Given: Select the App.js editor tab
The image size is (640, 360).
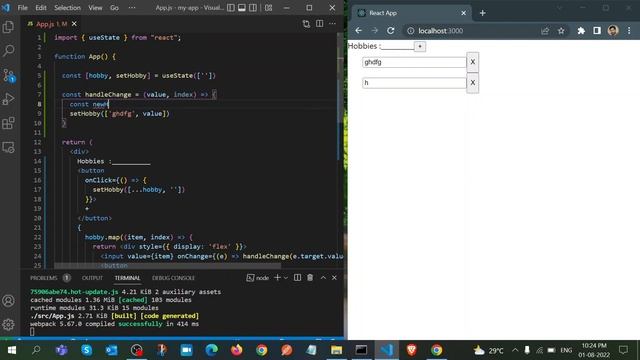Looking at the screenshot, I should [51, 24].
